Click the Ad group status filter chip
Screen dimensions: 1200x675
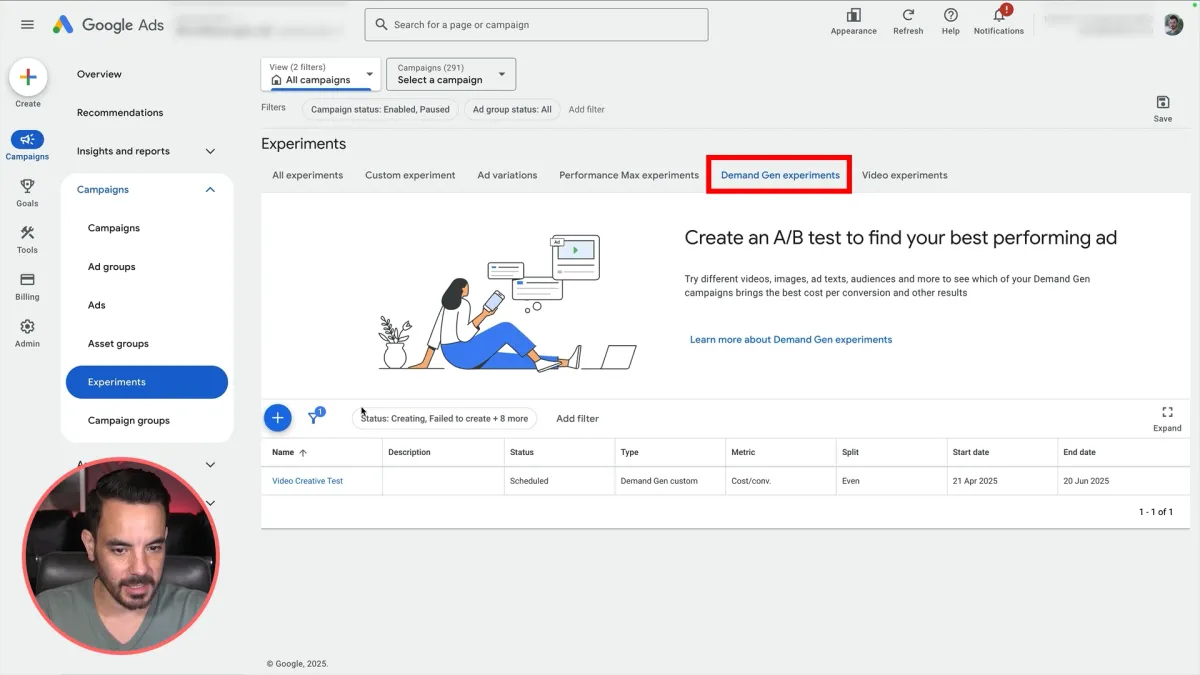pyautogui.click(x=512, y=109)
